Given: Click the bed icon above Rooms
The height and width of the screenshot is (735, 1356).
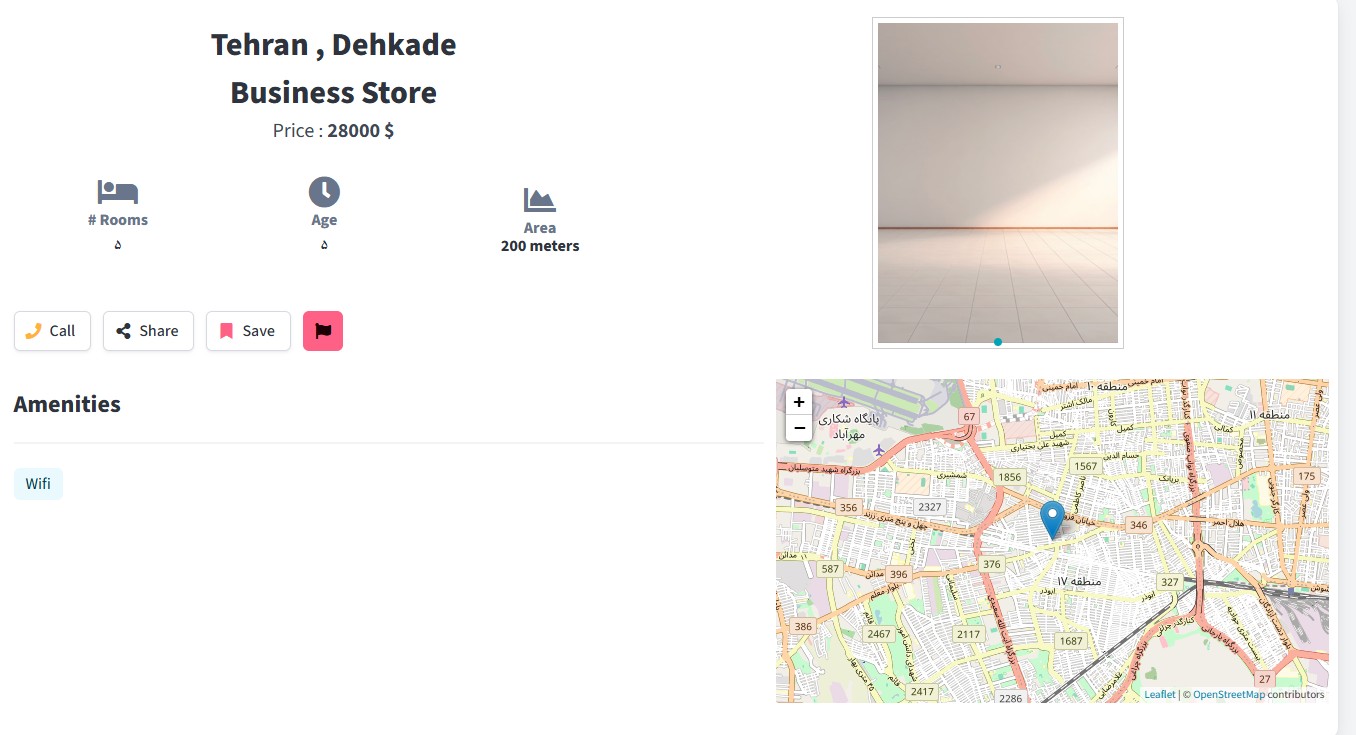Looking at the screenshot, I should pyautogui.click(x=117, y=191).
